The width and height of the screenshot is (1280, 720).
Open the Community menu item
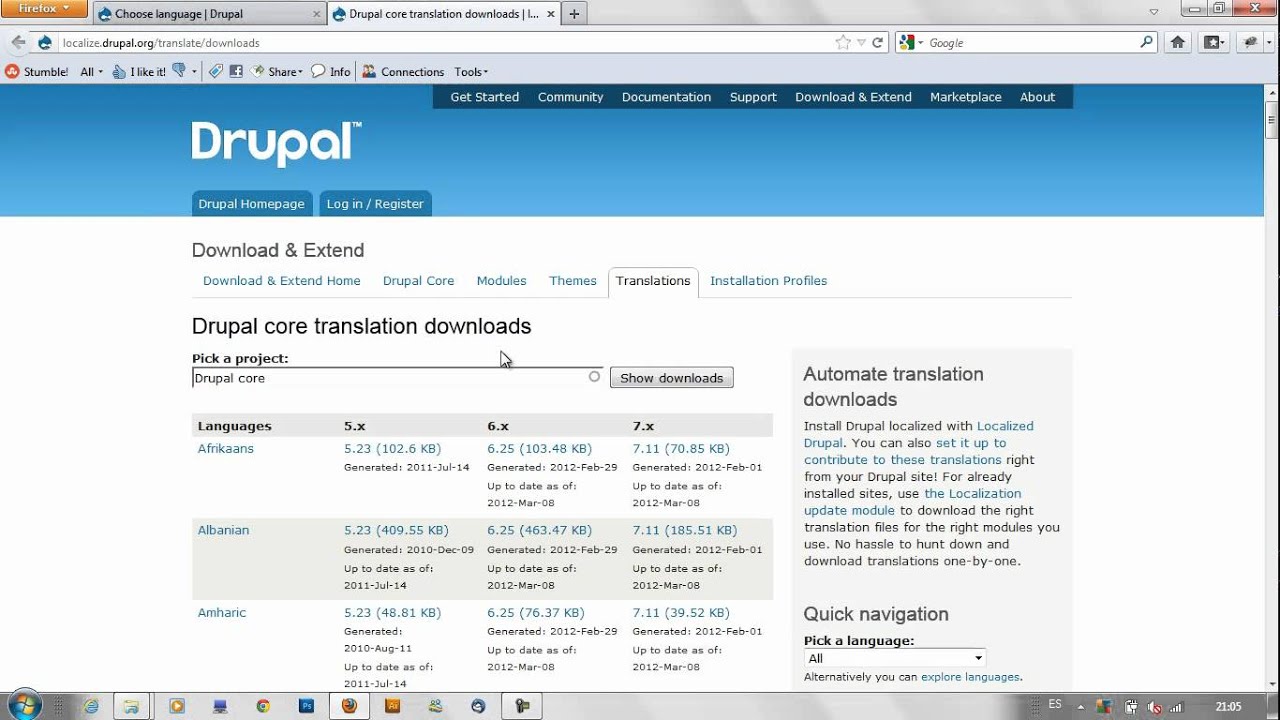point(571,97)
